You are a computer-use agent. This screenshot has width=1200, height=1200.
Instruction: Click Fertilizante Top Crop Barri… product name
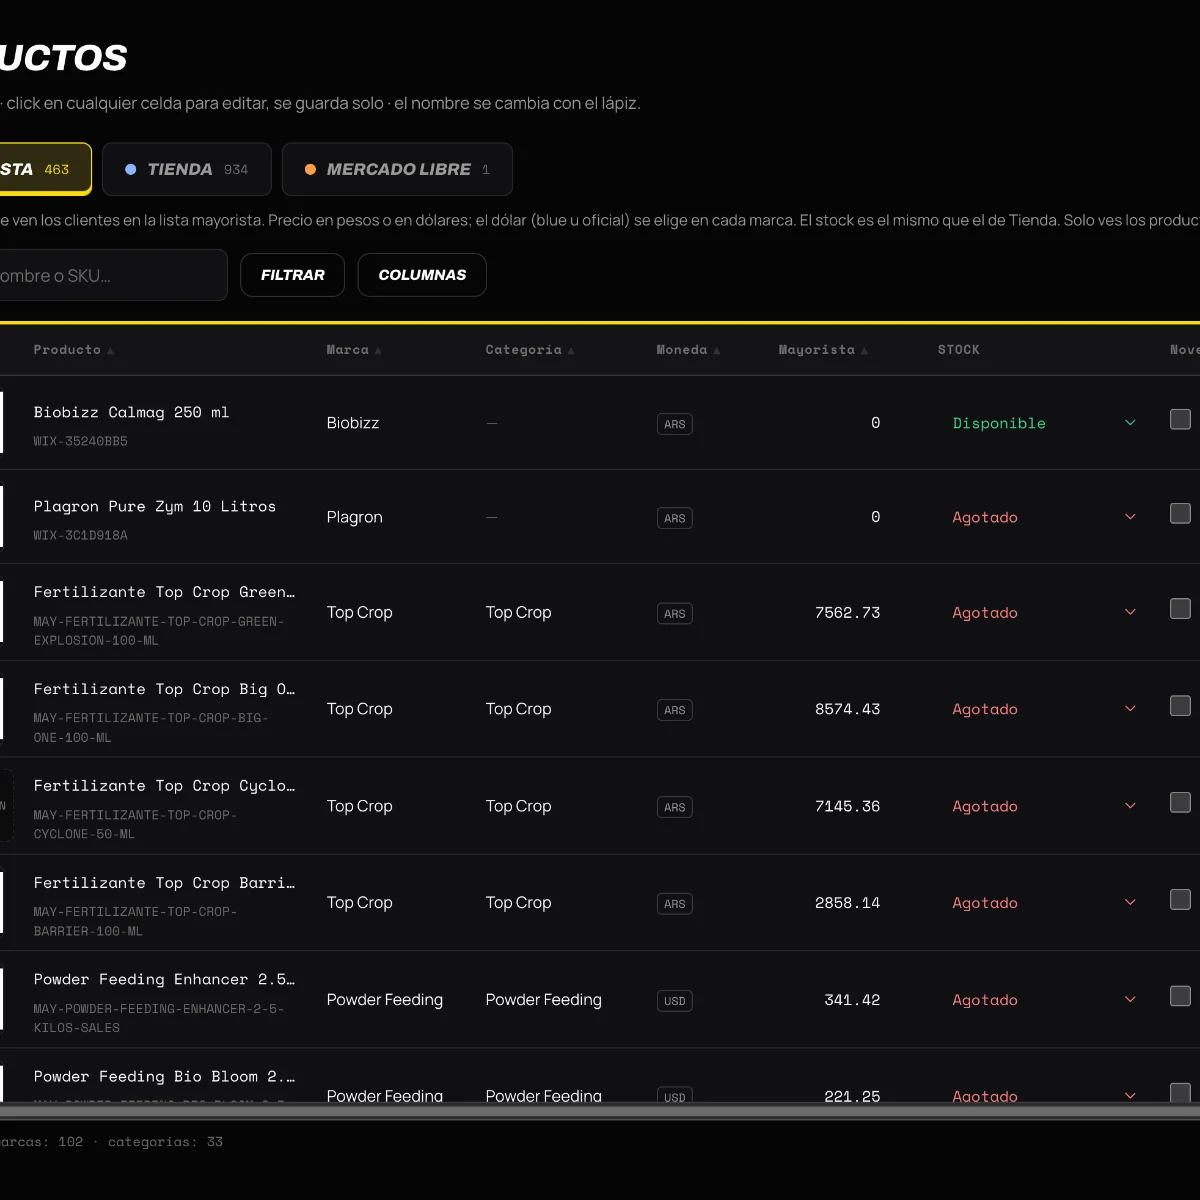click(164, 883)
